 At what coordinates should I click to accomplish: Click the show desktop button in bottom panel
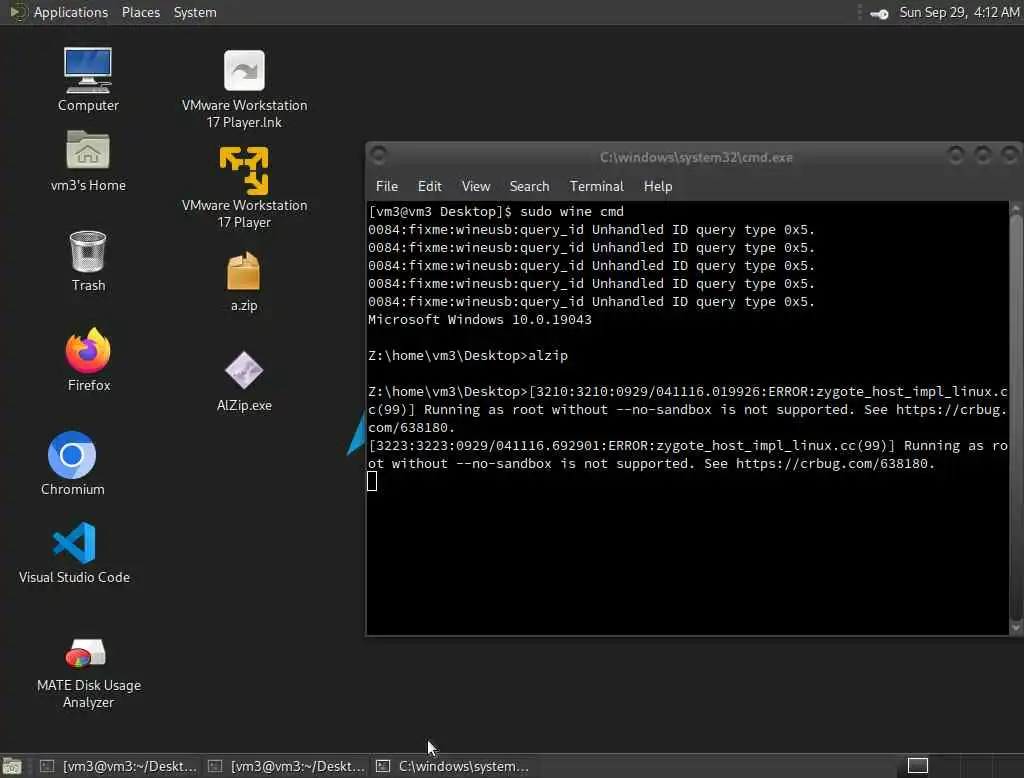point(12,766)
